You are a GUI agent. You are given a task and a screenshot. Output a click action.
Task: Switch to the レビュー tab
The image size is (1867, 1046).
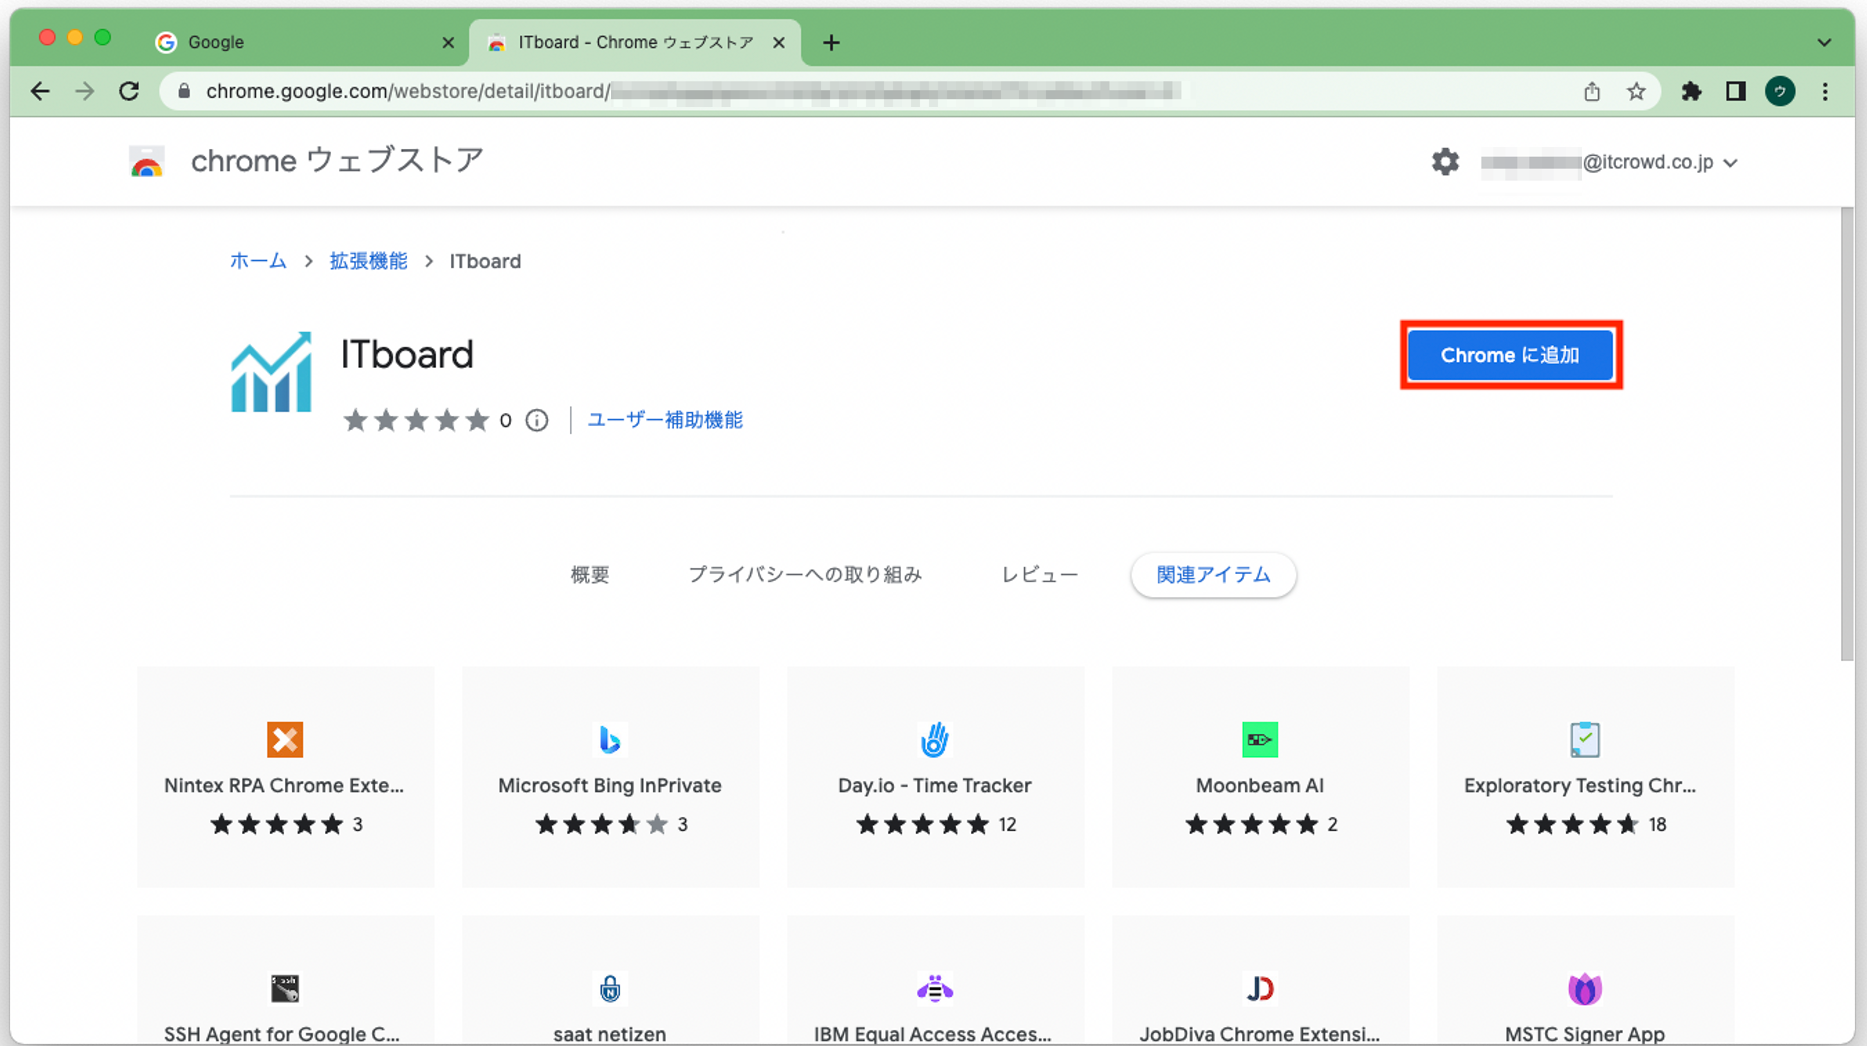click(x=1039, y=575)
